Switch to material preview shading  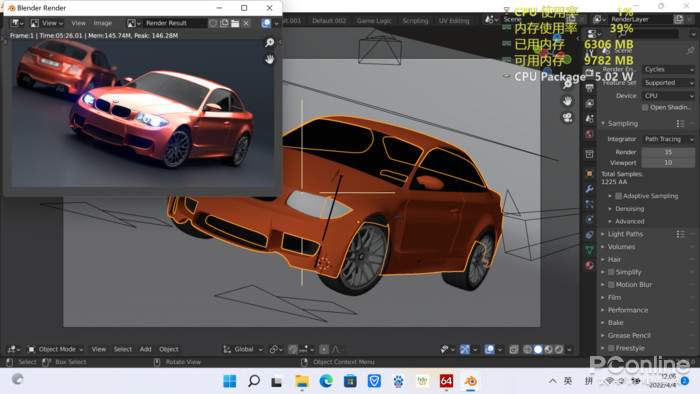click(x=549, y=349)
